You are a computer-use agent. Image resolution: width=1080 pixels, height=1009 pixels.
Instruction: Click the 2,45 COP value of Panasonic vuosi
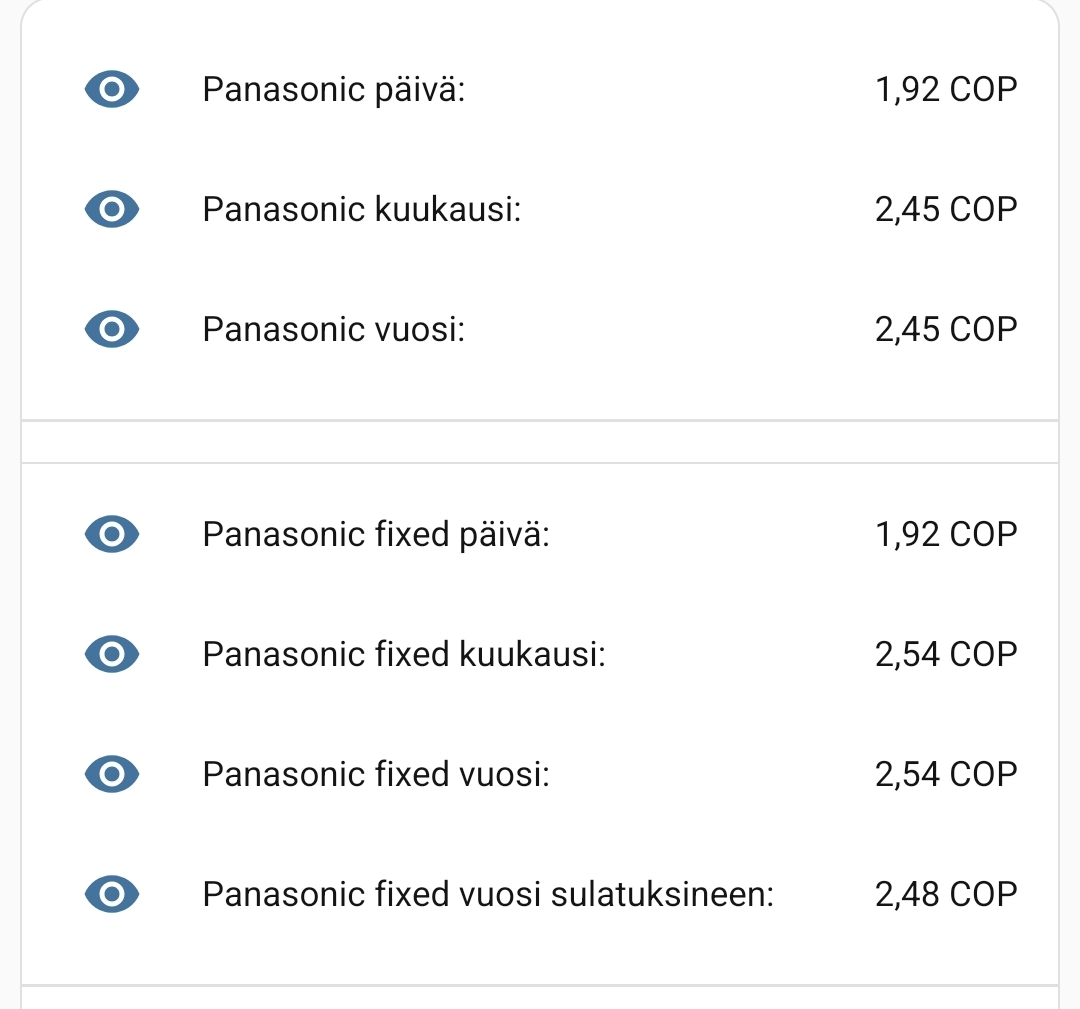945,329
